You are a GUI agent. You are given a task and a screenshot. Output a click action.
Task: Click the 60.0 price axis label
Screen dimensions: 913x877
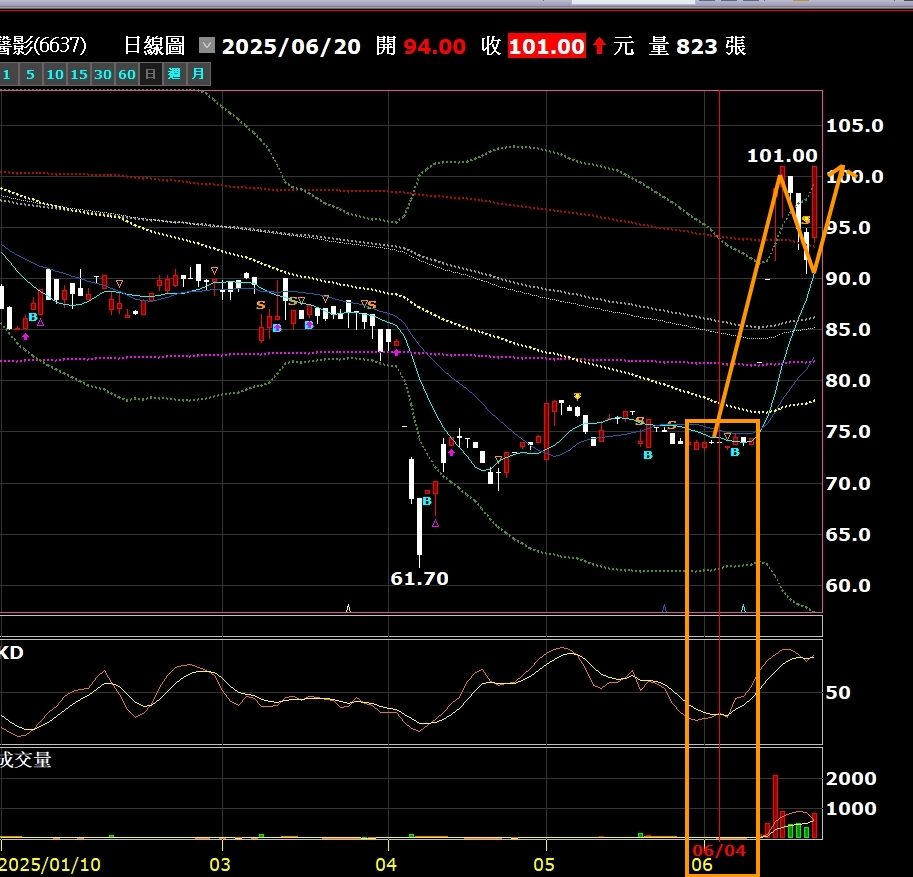click(848, 585)
